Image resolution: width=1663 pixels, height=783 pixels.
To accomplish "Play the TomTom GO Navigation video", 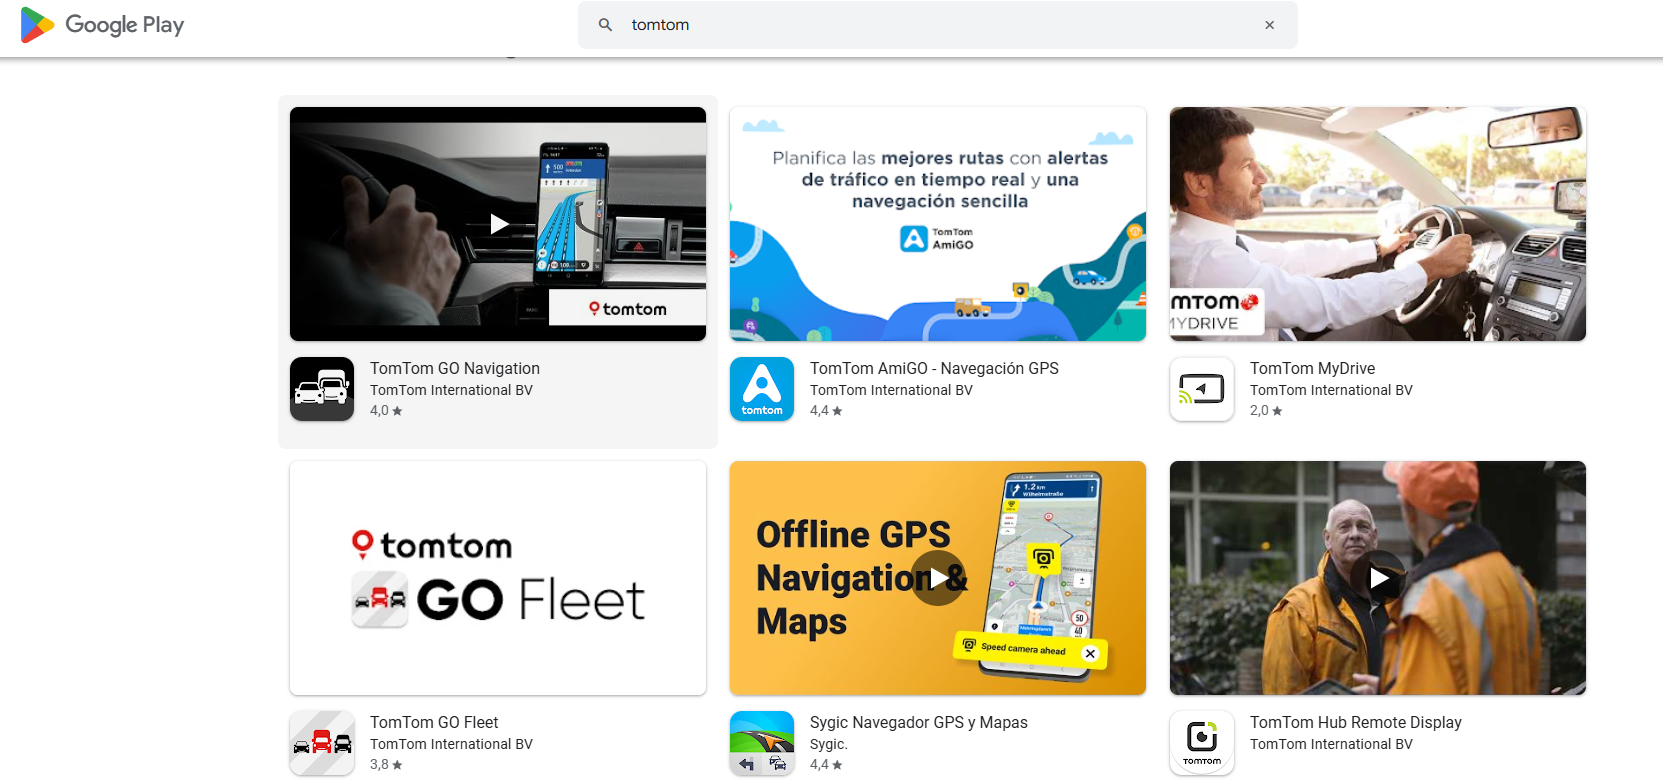I will coord(499,224).
